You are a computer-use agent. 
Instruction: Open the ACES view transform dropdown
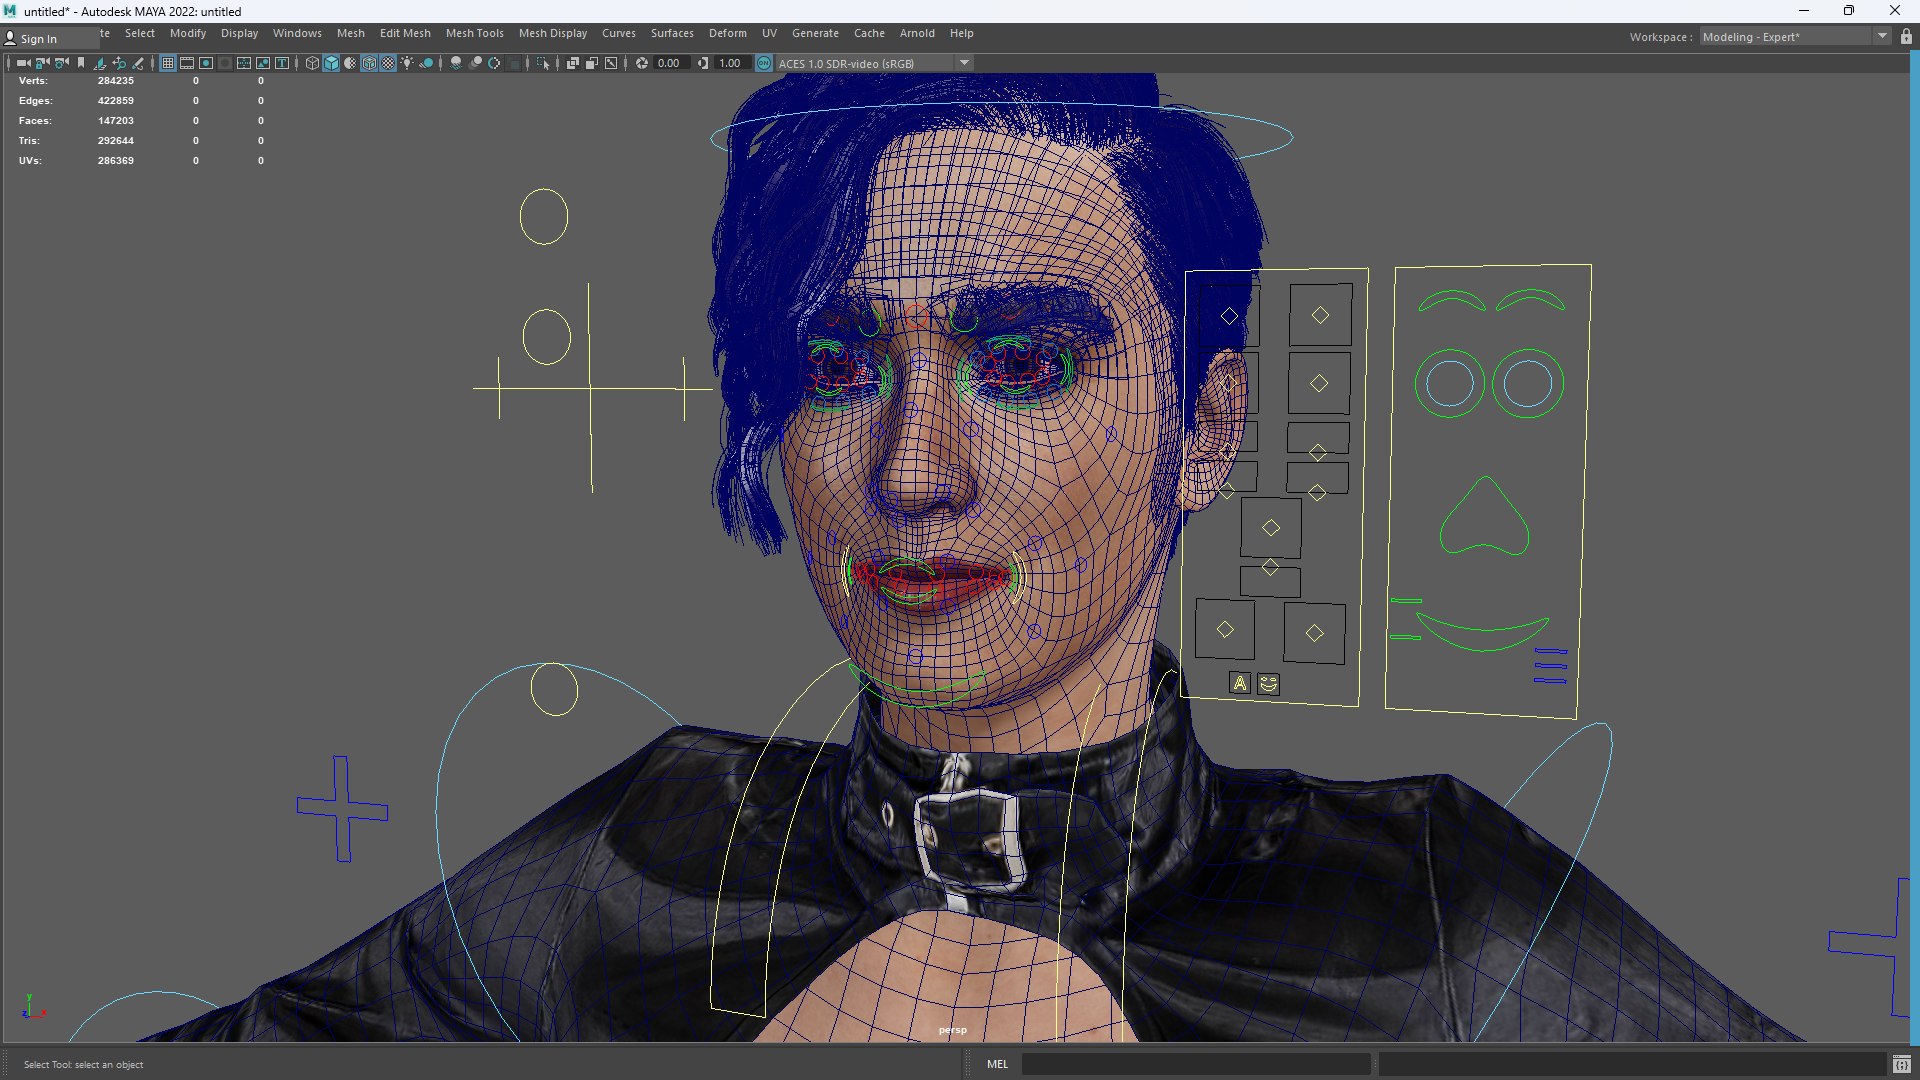click(x=964, y=63)
